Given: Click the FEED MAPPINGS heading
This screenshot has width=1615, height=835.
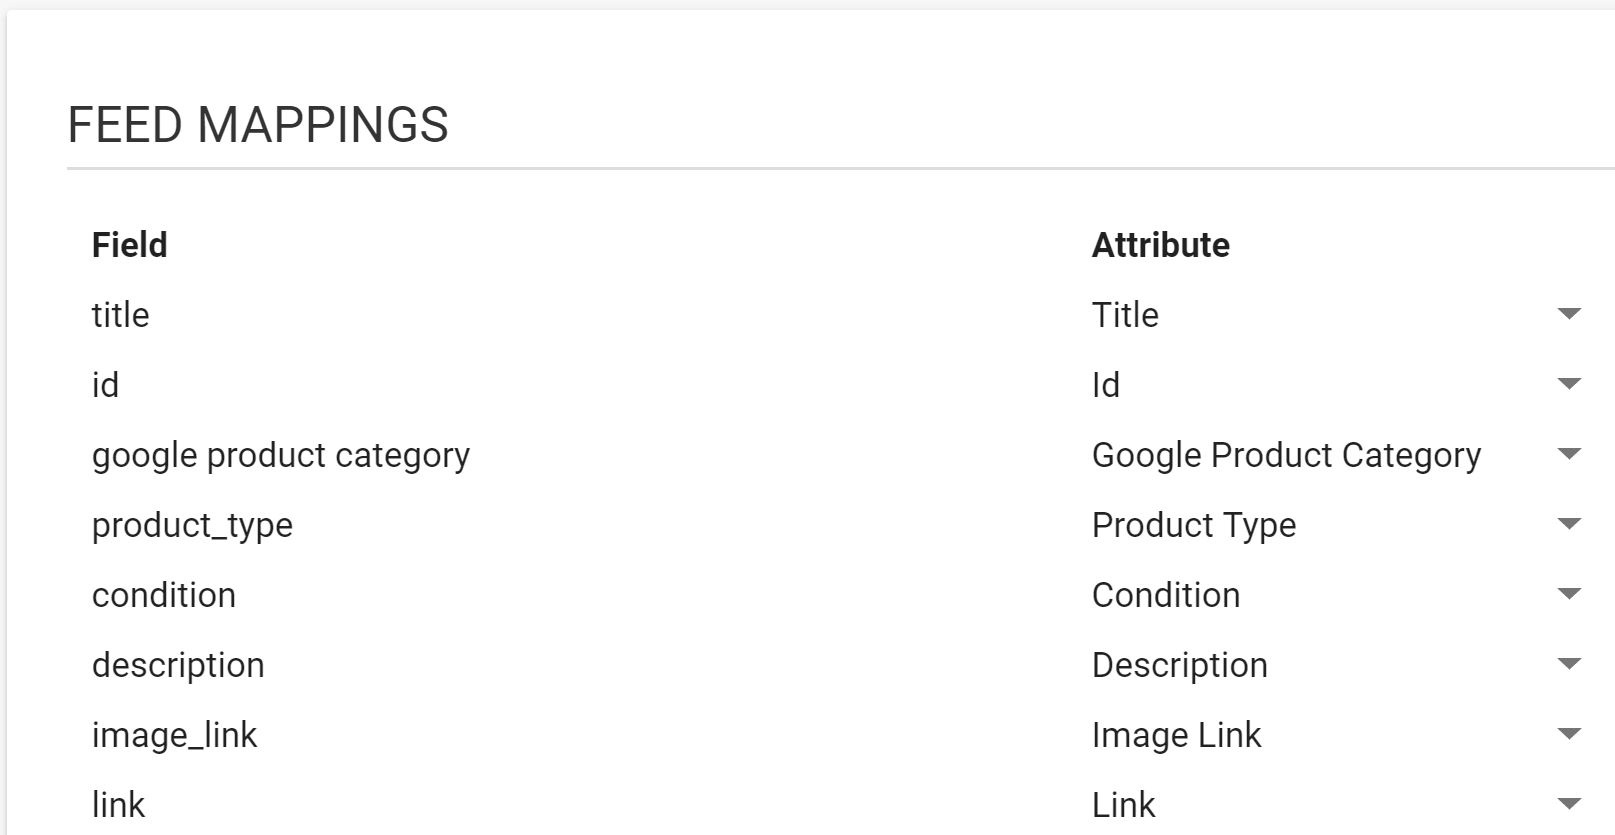Looking at the screenshot, I should click(258, 124).
